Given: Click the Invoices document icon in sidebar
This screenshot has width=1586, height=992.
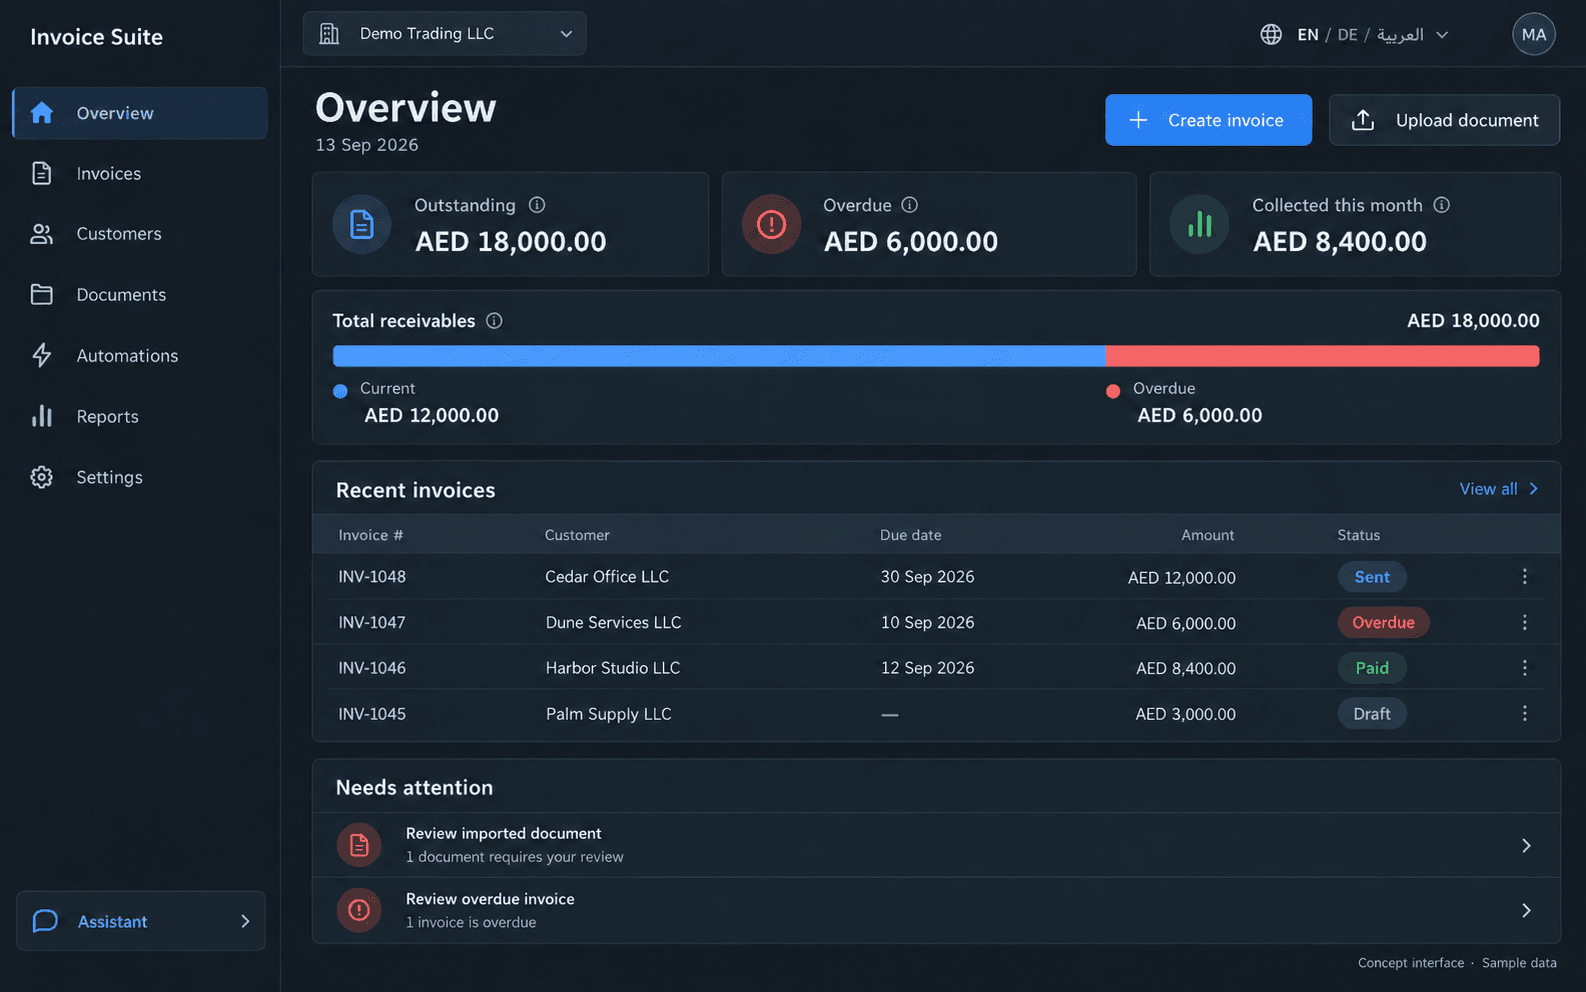Looking at the screenshot, I should click(x=41, y=173).
